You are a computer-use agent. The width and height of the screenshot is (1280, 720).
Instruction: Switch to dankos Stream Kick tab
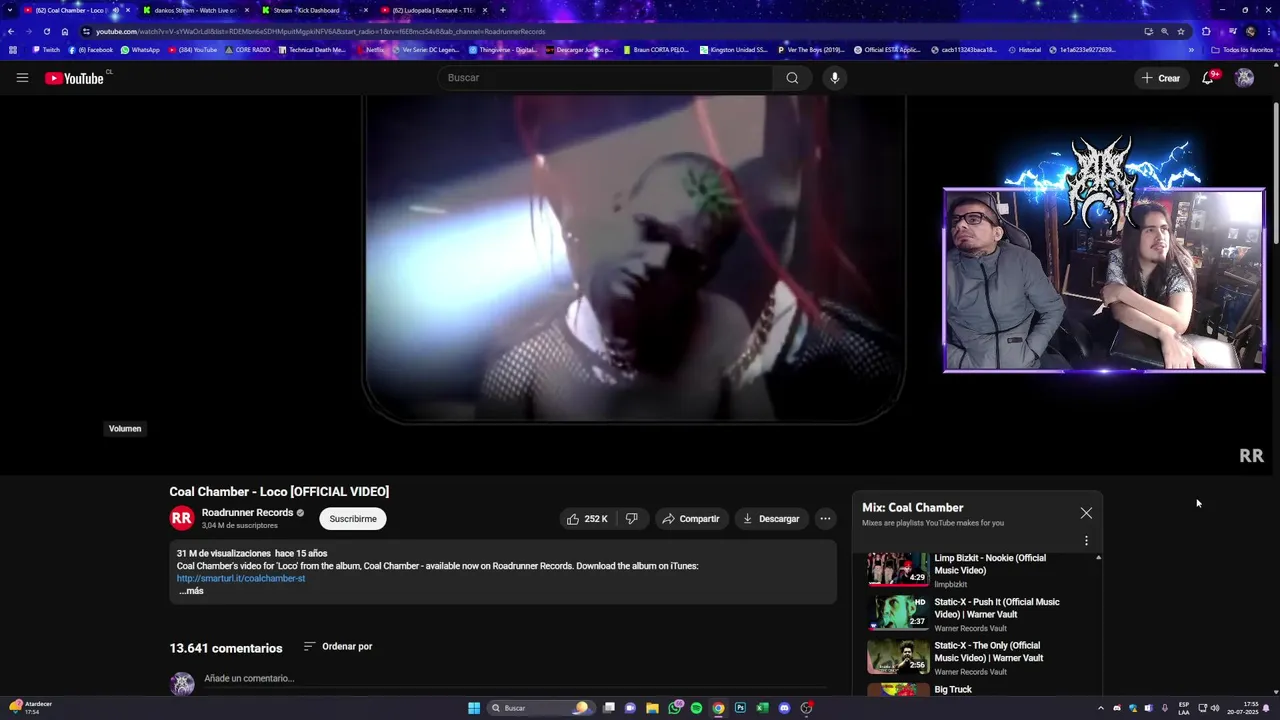194,10
